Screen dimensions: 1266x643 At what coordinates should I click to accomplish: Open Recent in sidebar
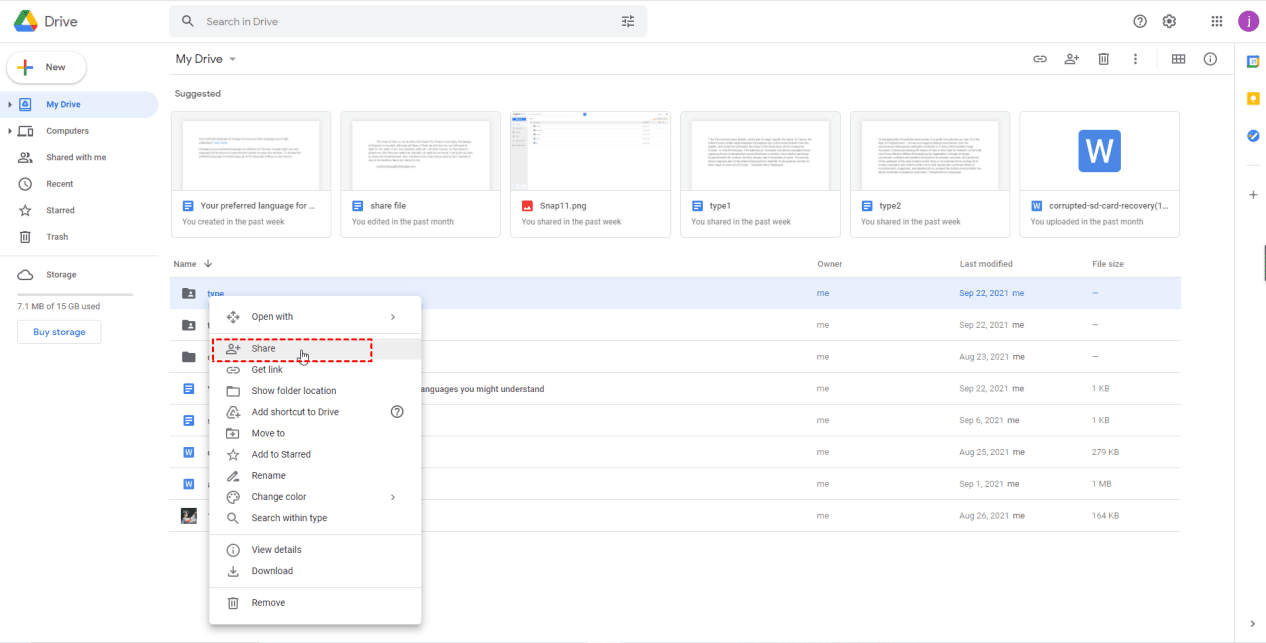pos(79,184)
